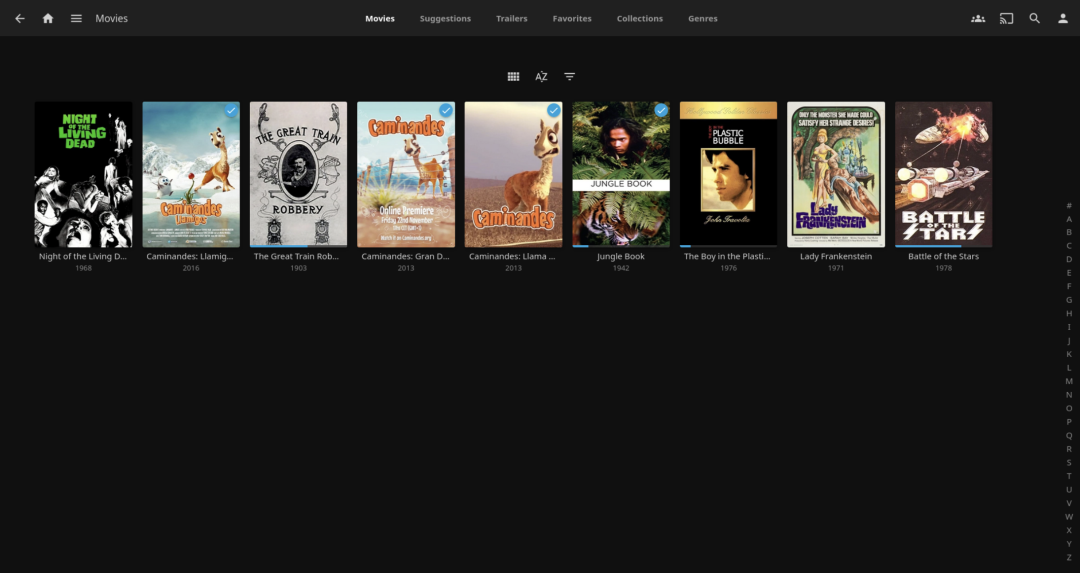Change grid view type icon

pyautogui.click(x=513, y=76)
